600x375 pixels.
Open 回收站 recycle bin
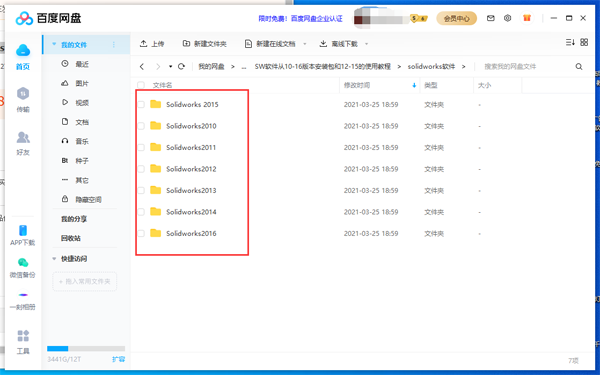point(71,238)
